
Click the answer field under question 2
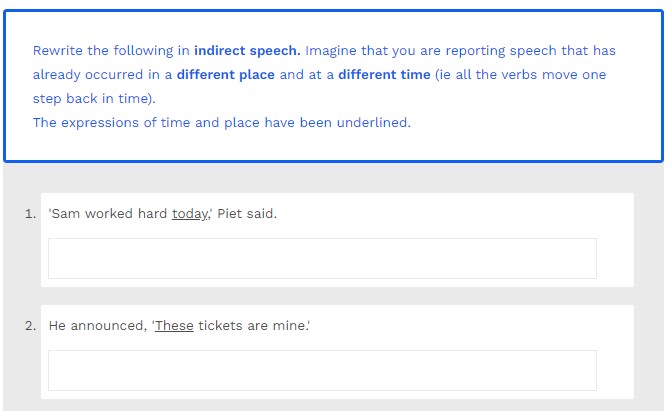click(x=322, y=370)
